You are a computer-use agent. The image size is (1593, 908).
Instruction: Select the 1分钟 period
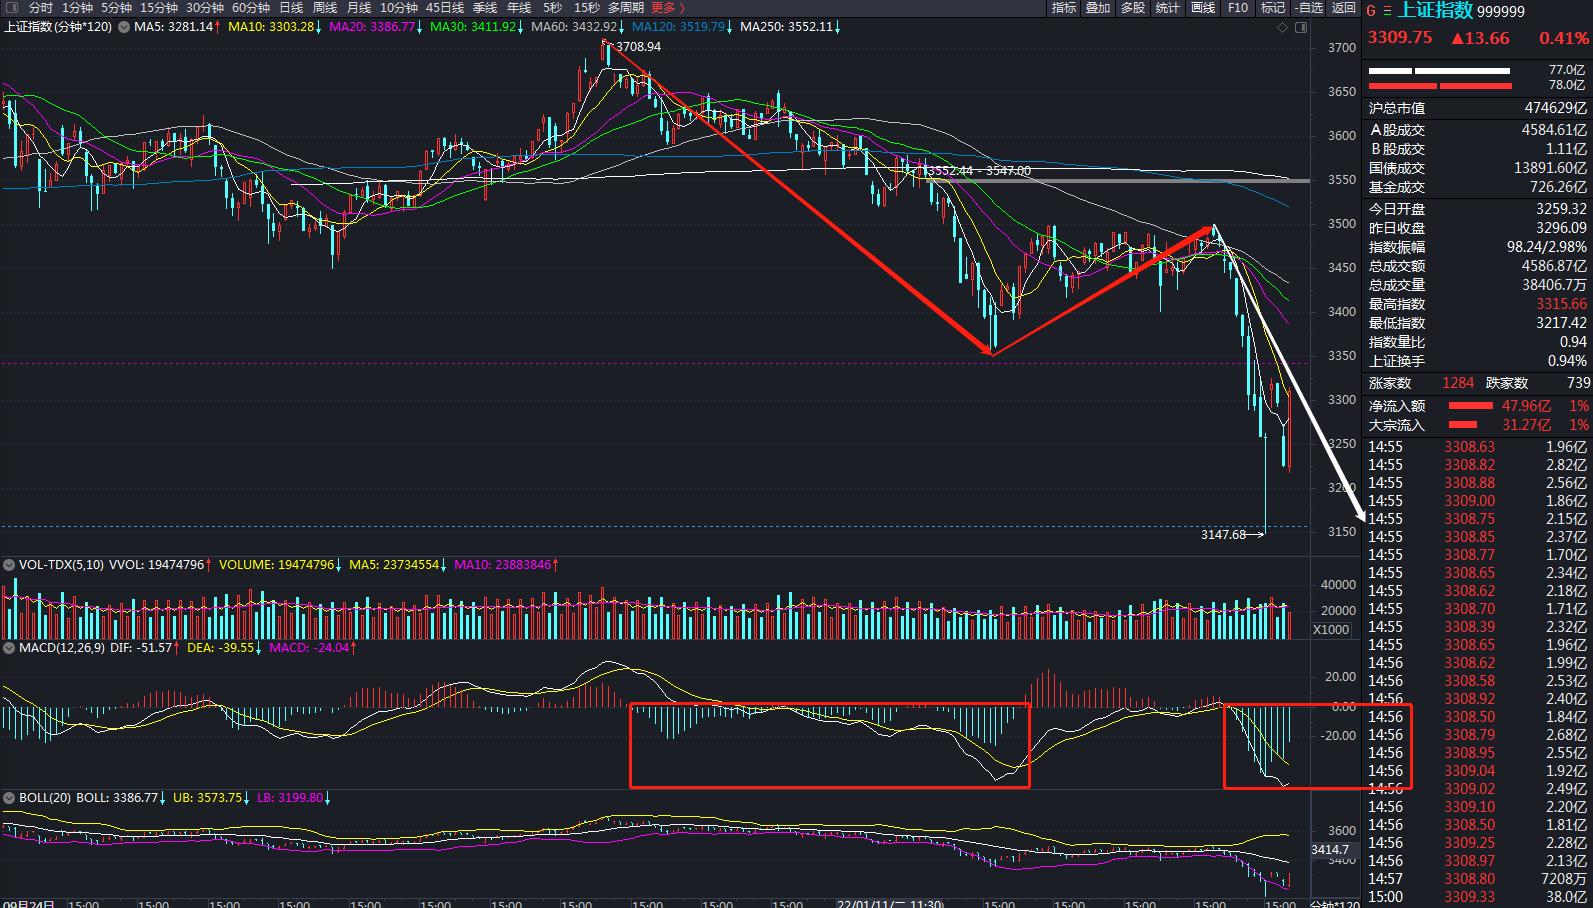[x=77, y=8]
